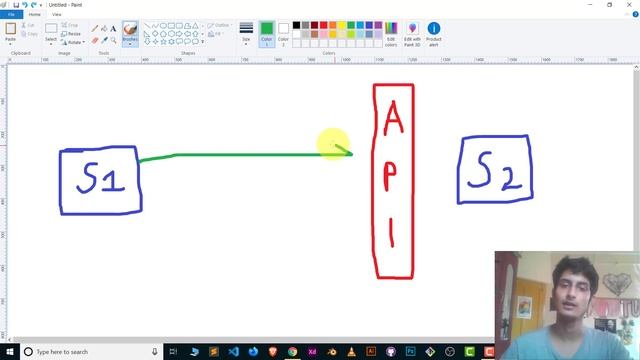The image size is (640, 360).
Task: Pick the purple color swatch
Action: click(378, 25)
